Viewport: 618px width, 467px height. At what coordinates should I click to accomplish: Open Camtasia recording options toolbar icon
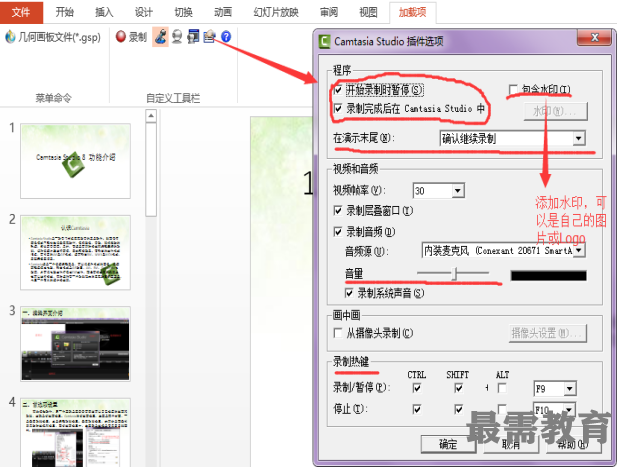[x=209, y=37]
